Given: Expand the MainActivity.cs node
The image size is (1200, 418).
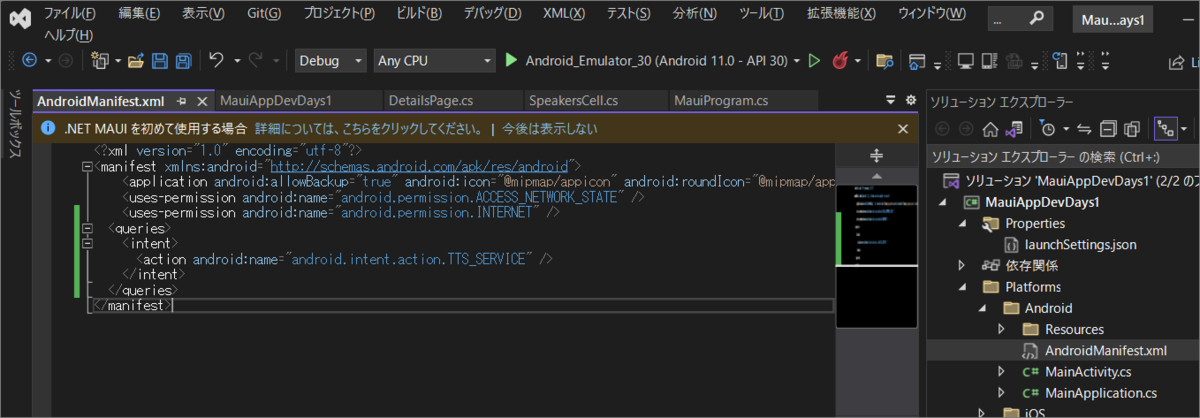Looking at the screenshot, I should click(x=1001, y=371).
